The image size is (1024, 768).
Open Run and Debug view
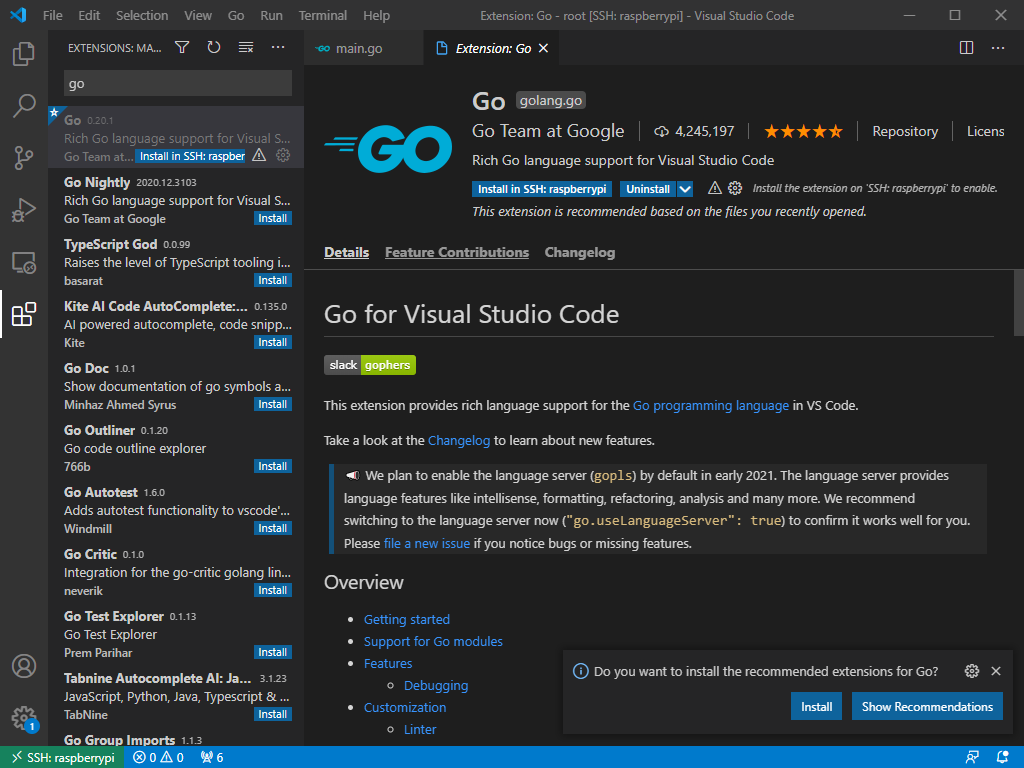24,210
